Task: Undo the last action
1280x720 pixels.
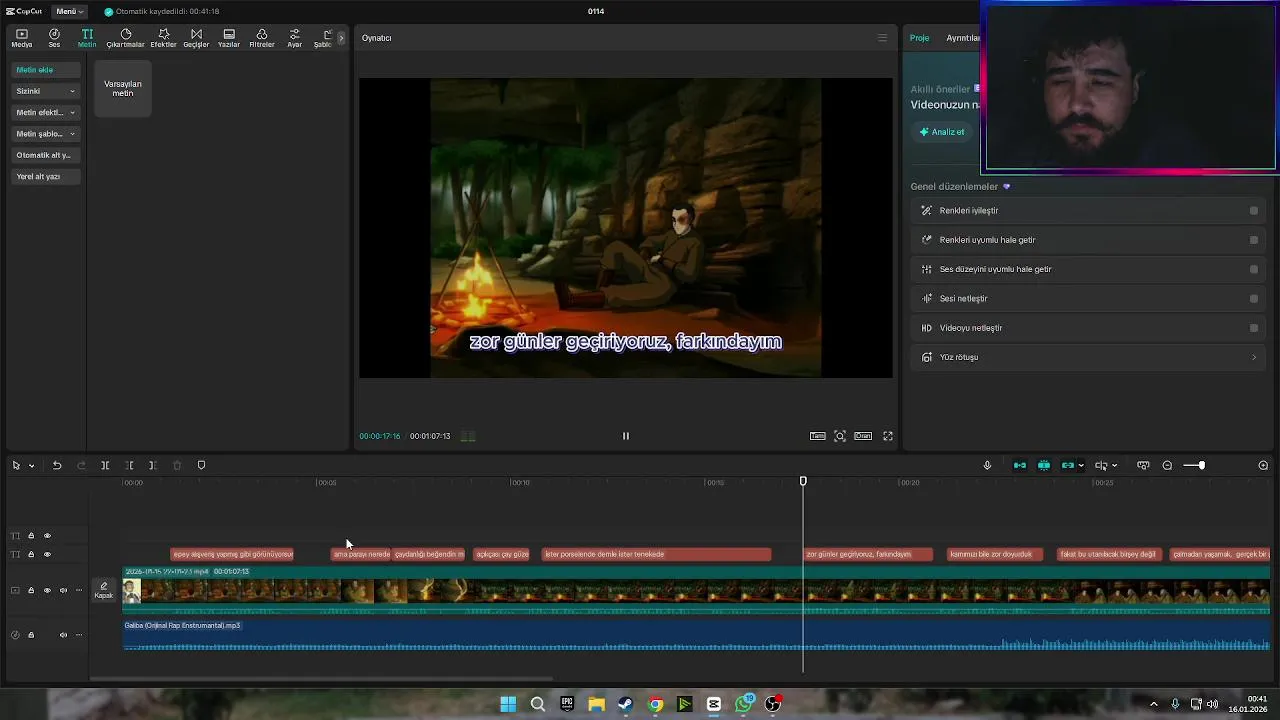Action: (x=57, y=465)
